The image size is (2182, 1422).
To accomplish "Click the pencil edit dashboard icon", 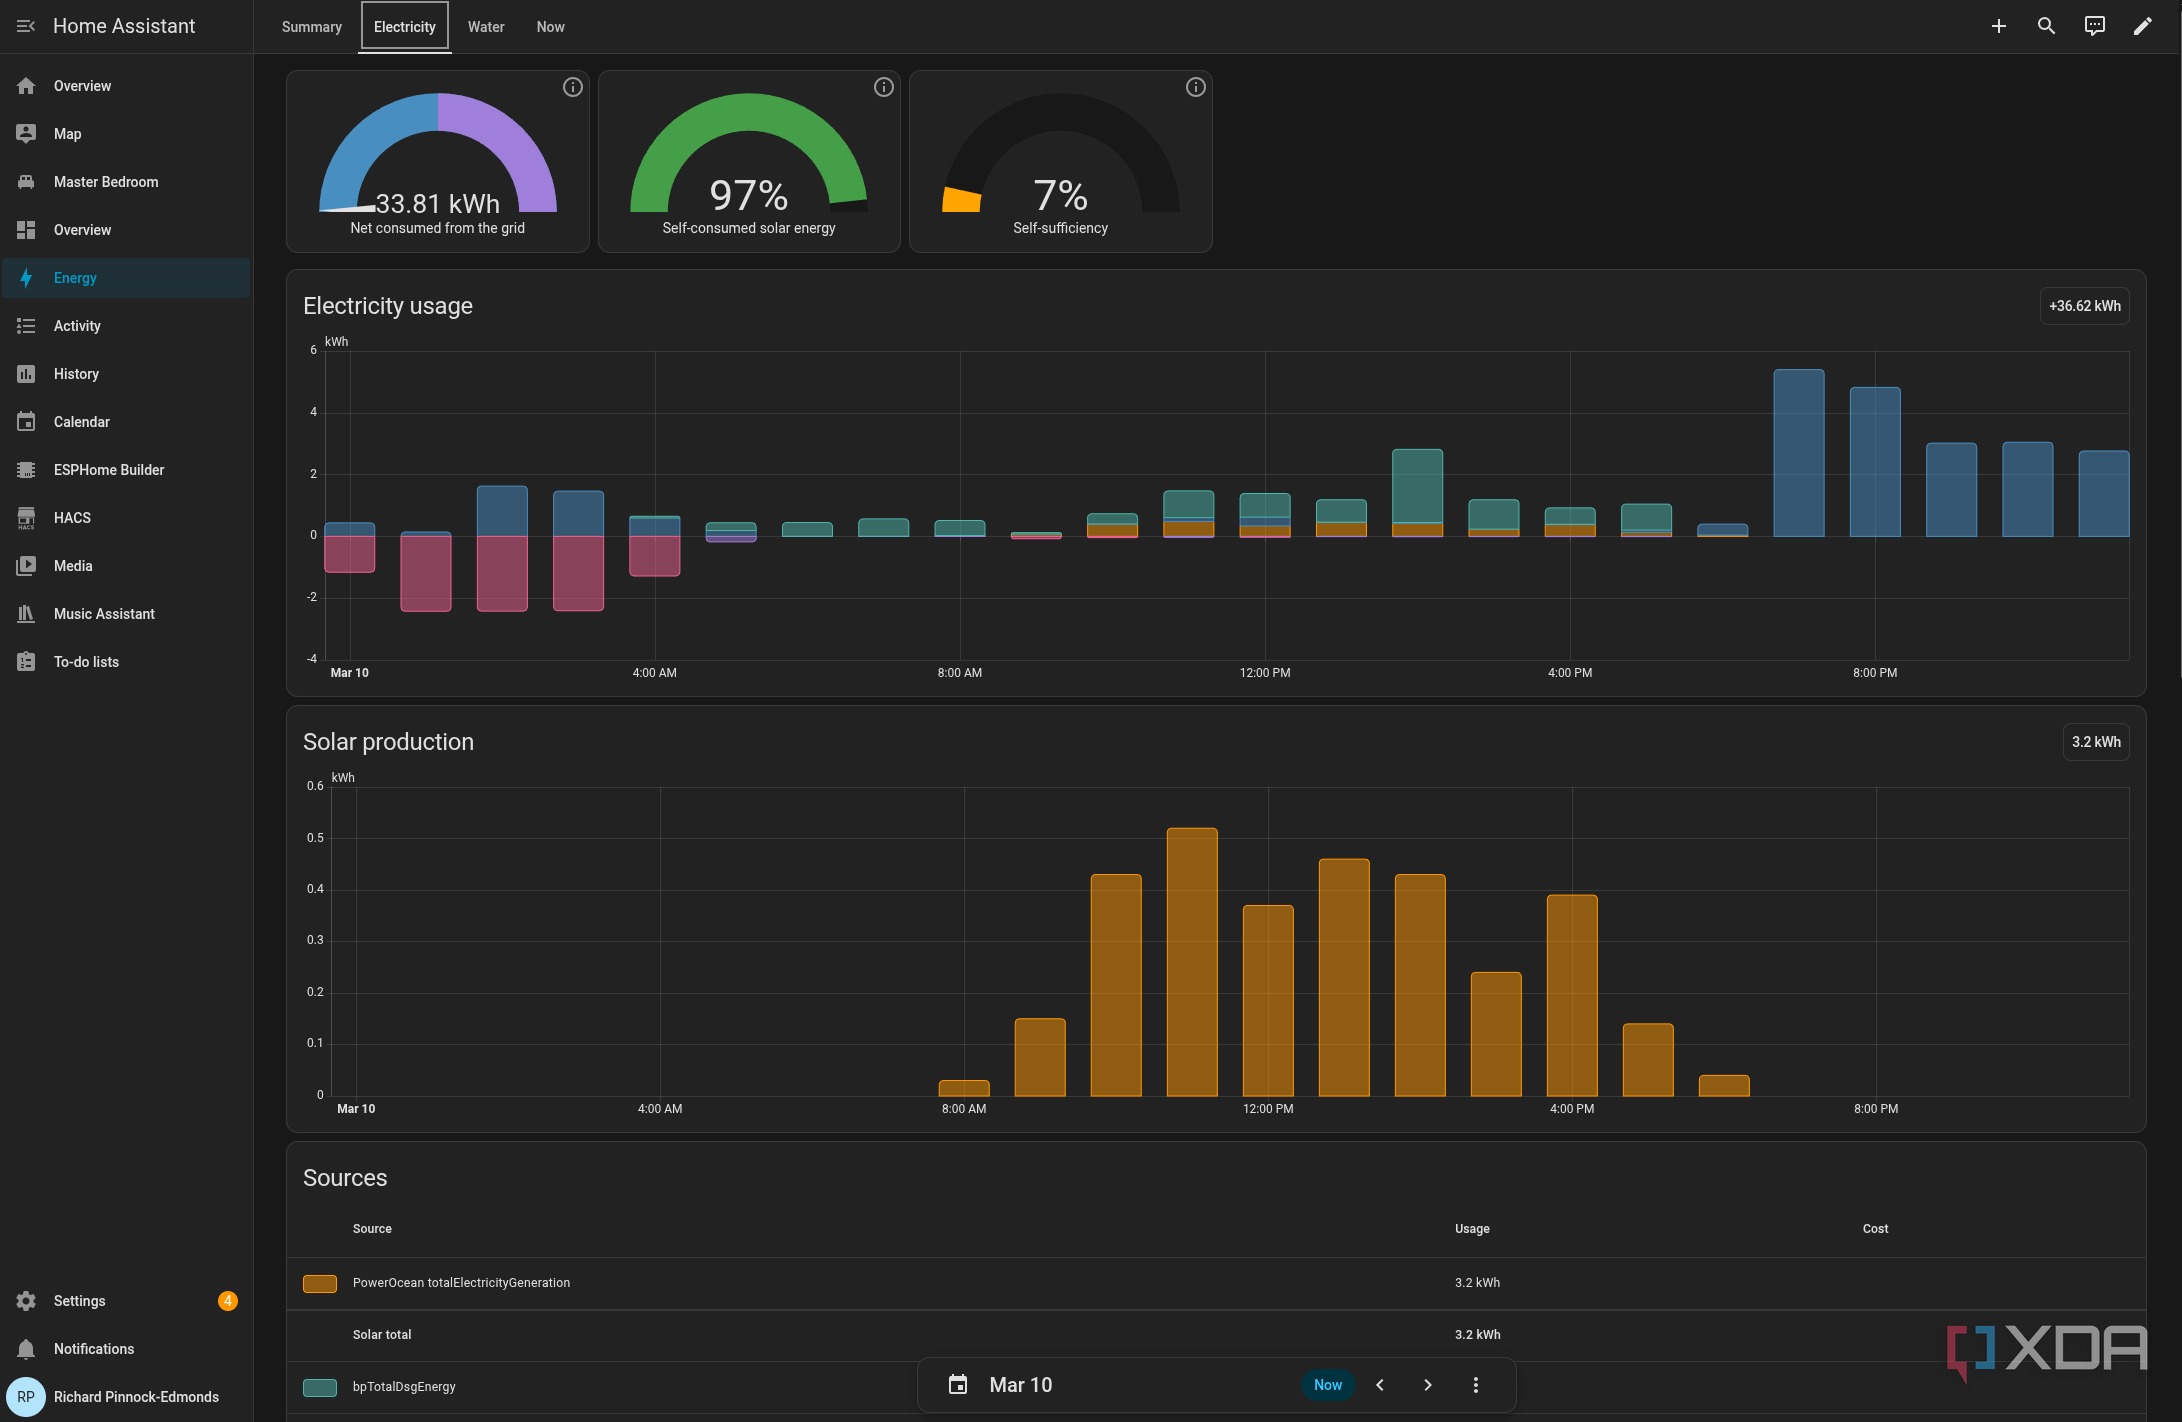I will [2142, 26].
